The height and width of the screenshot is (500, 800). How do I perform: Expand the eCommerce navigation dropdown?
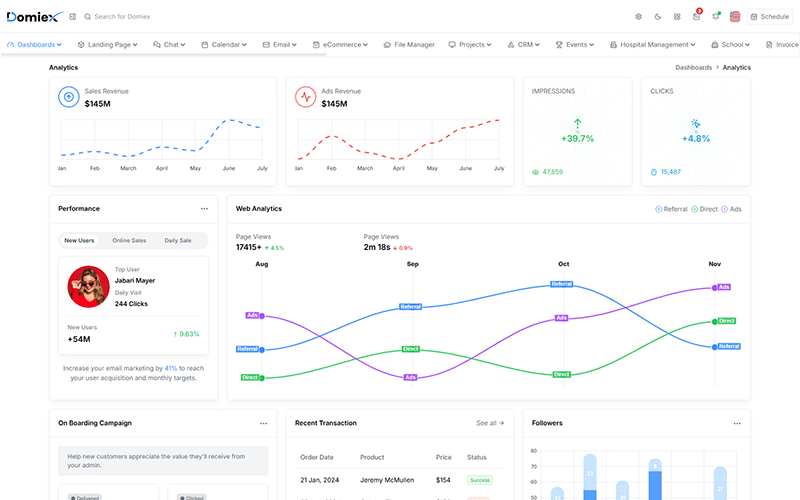(x=340, y=45)
